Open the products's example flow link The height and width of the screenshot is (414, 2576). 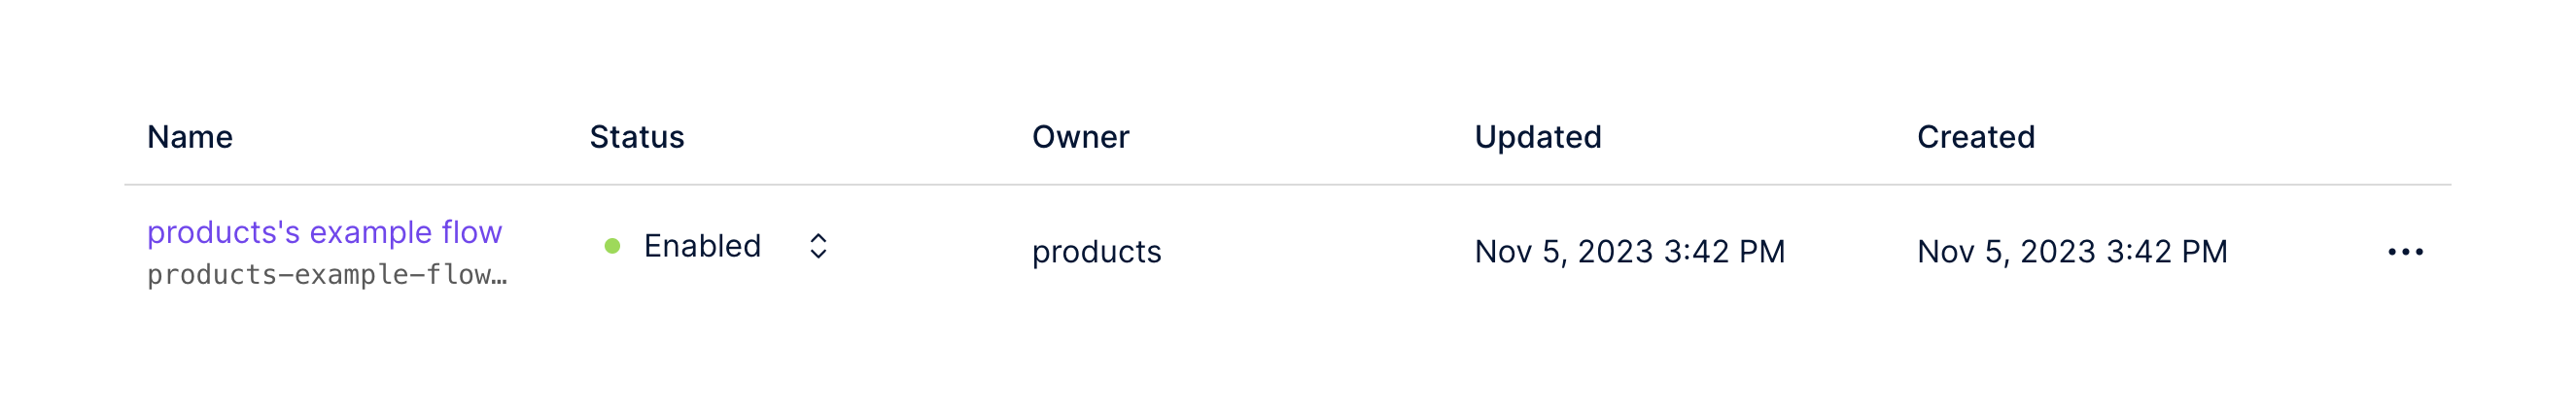pyautogui.click(x=324, y=232)
